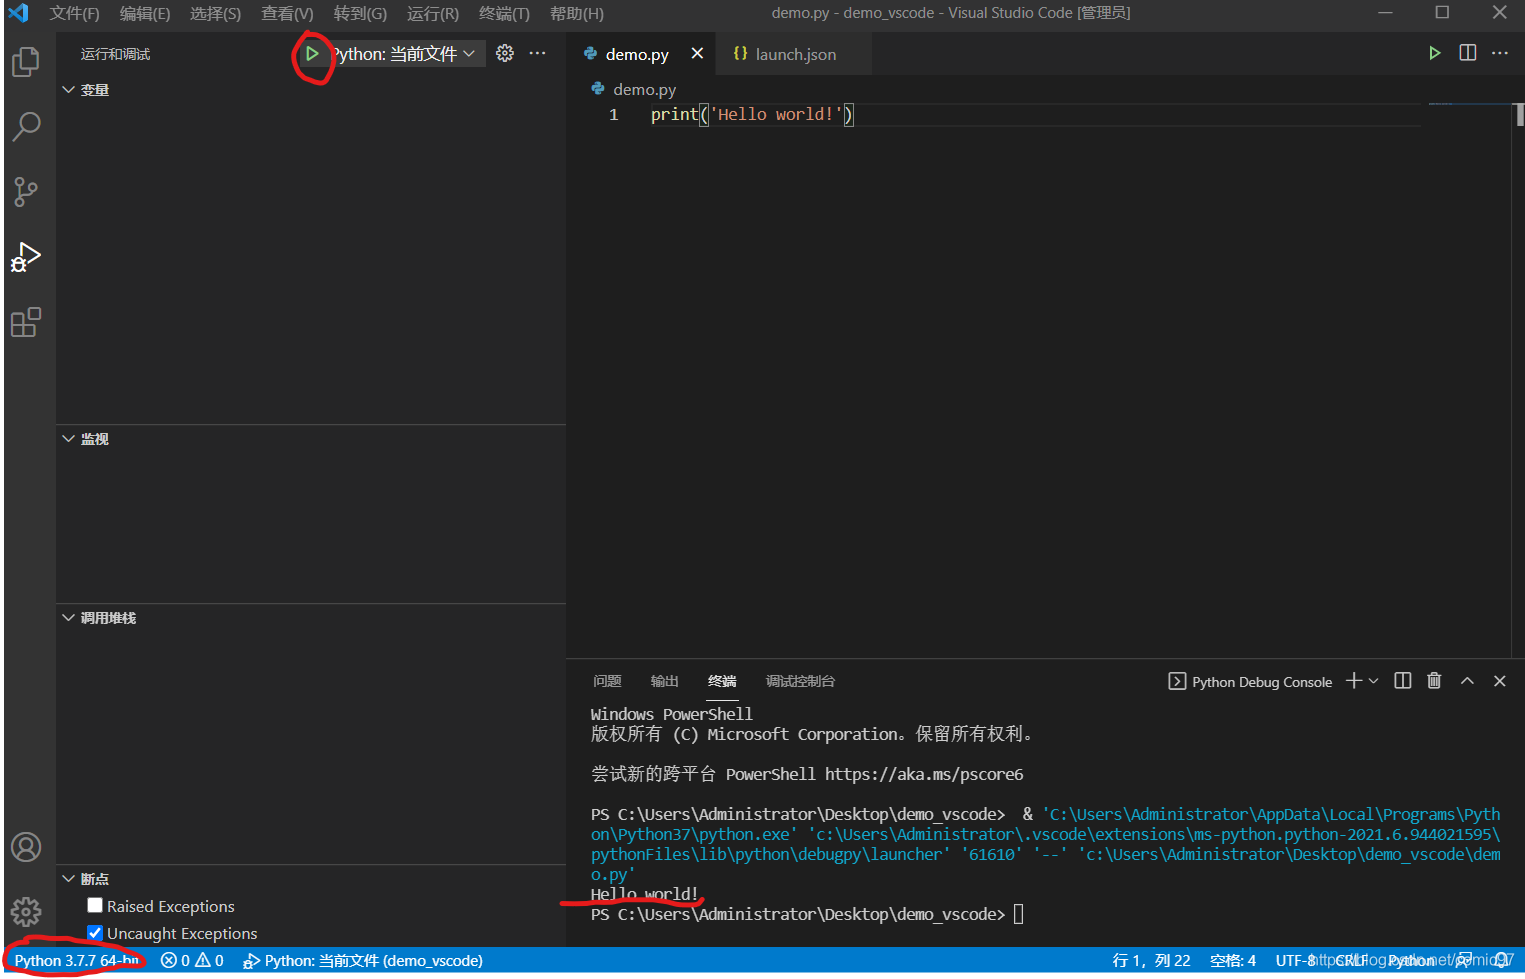Image resolution: width=1525 pixels, height=979 pixels.
Task: Switch to the launch.json editor tab
Action: 795,54
